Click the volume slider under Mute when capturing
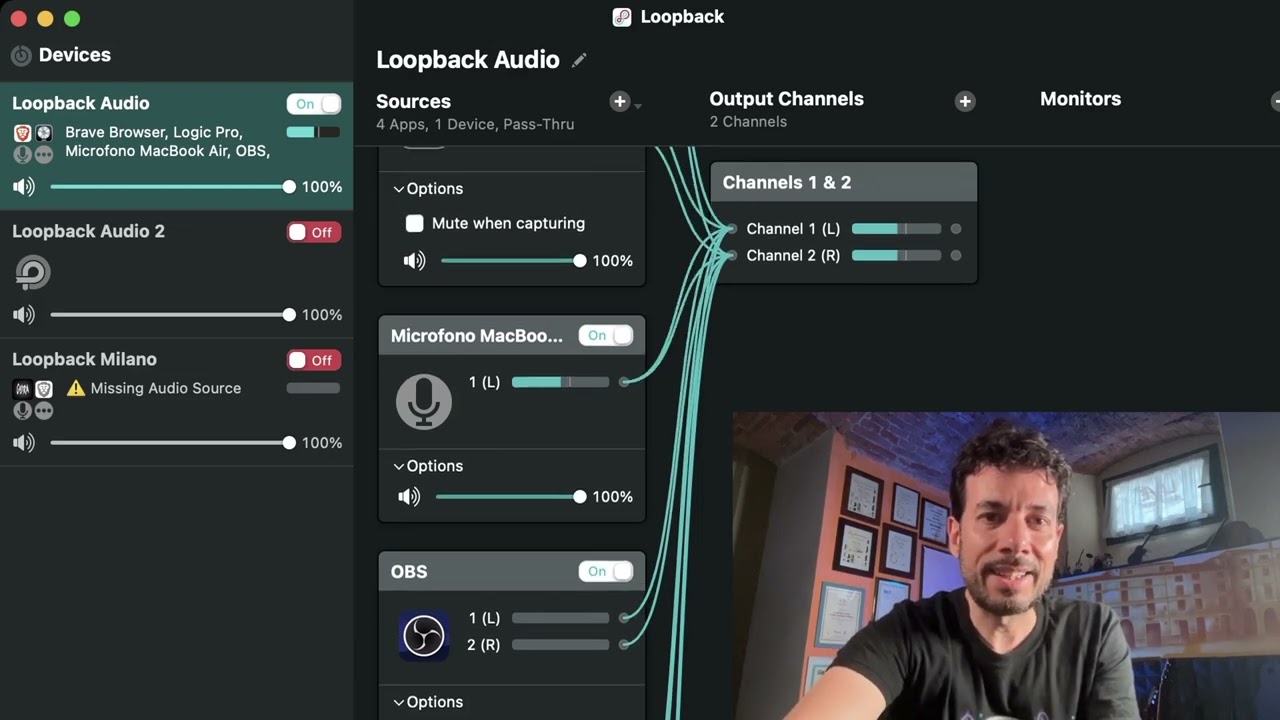This screenshot has height=720, width=1280. coord(512,261)
